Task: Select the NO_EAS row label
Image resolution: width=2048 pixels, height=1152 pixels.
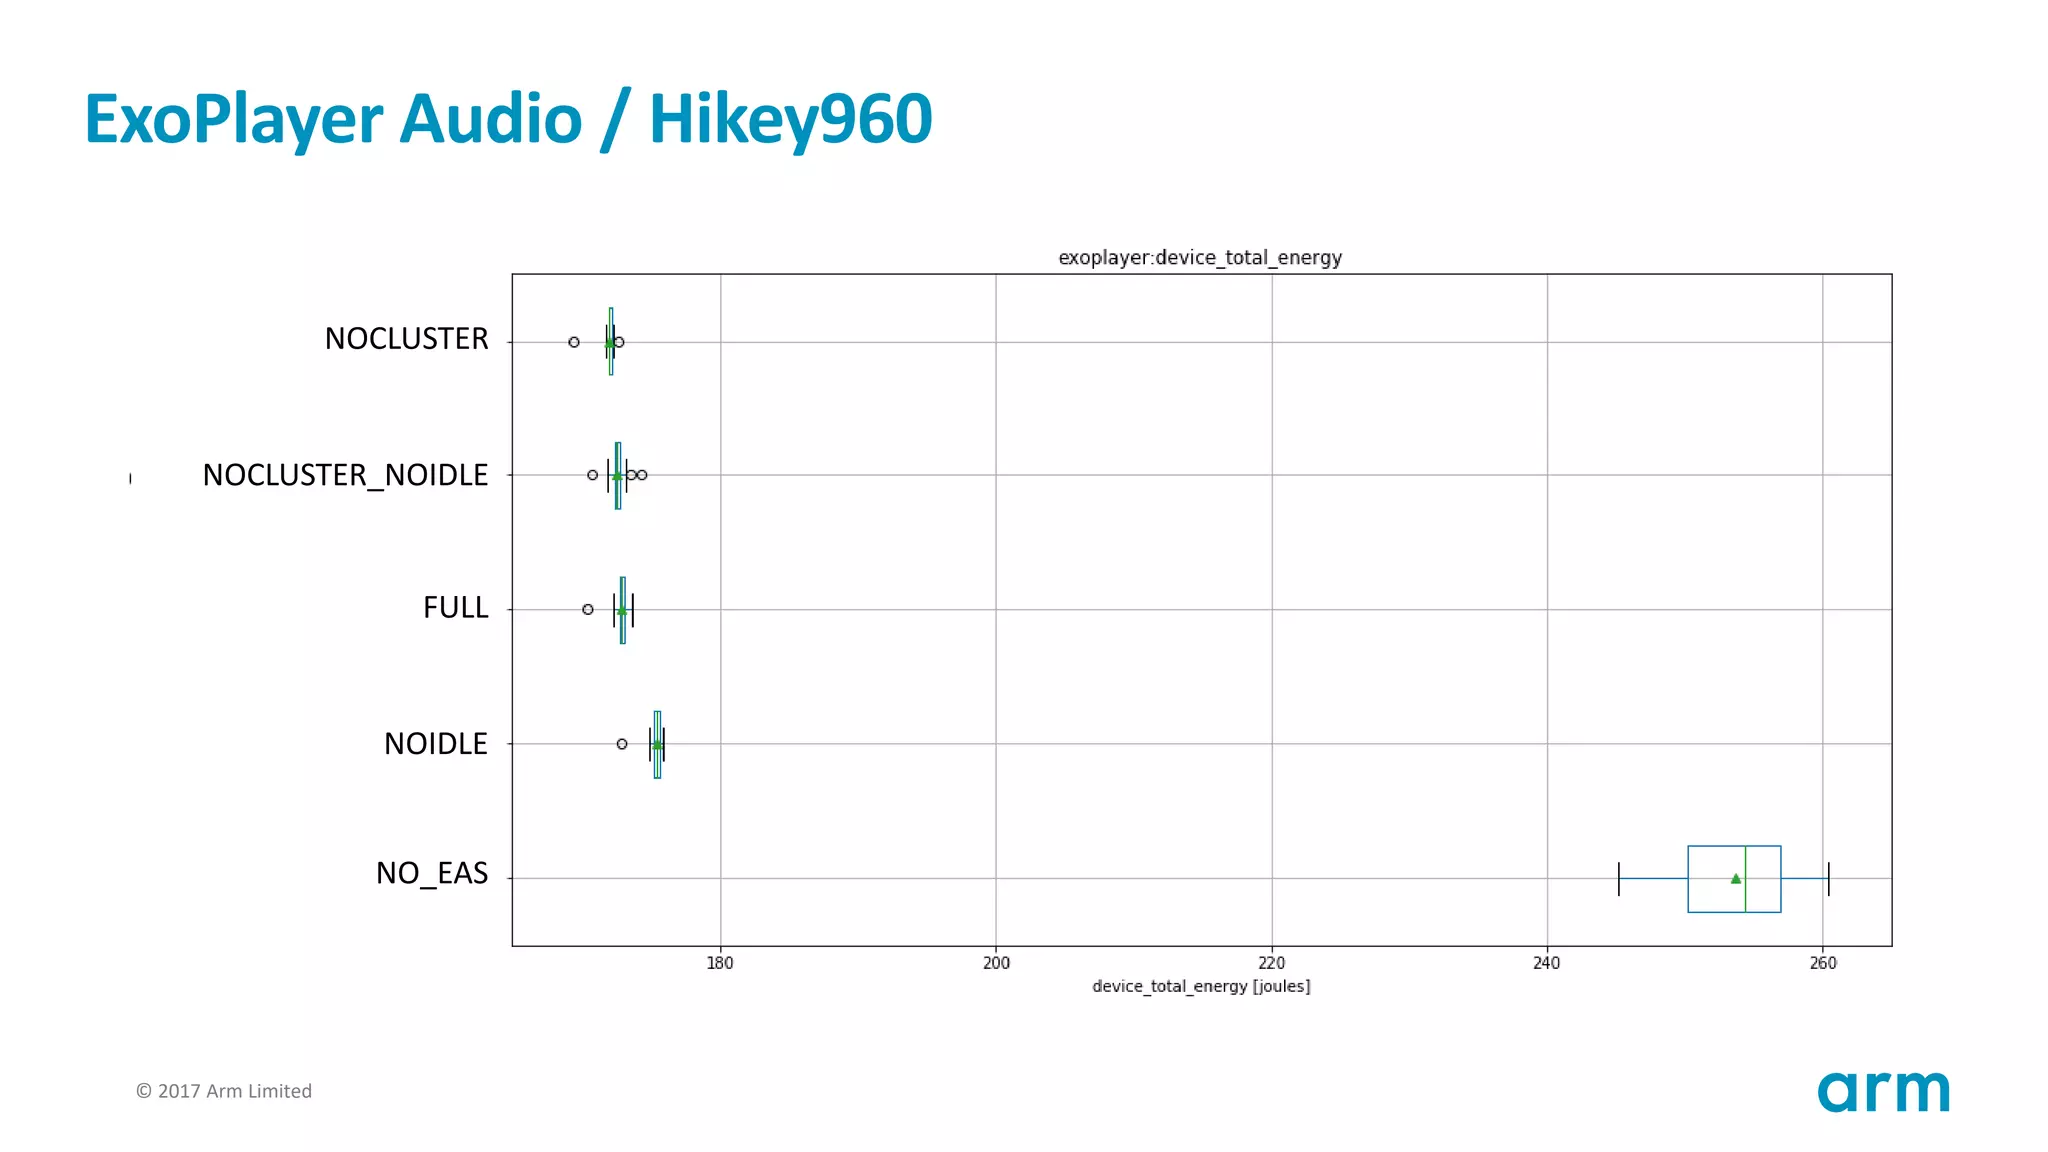Action: click(x=432, y=874)
